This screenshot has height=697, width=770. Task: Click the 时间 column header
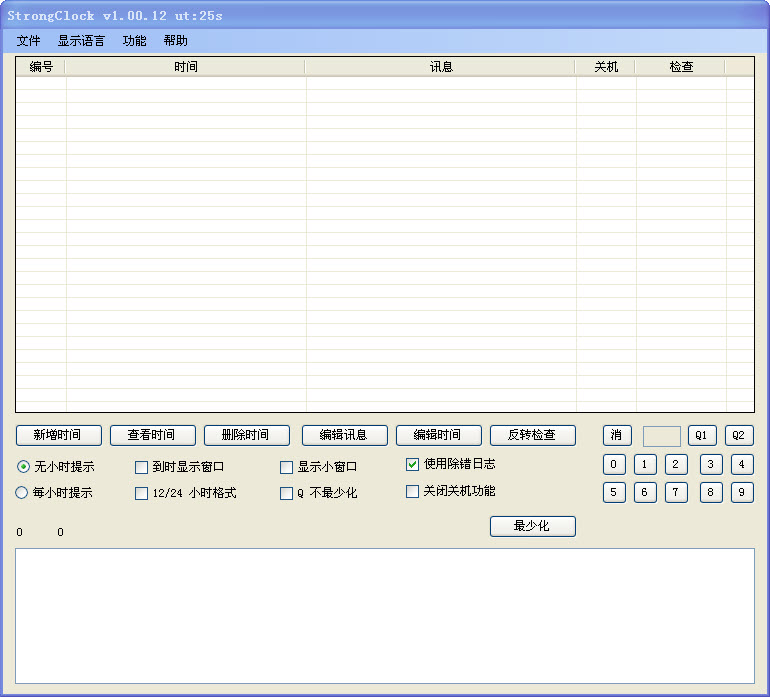tap(185, 67)
